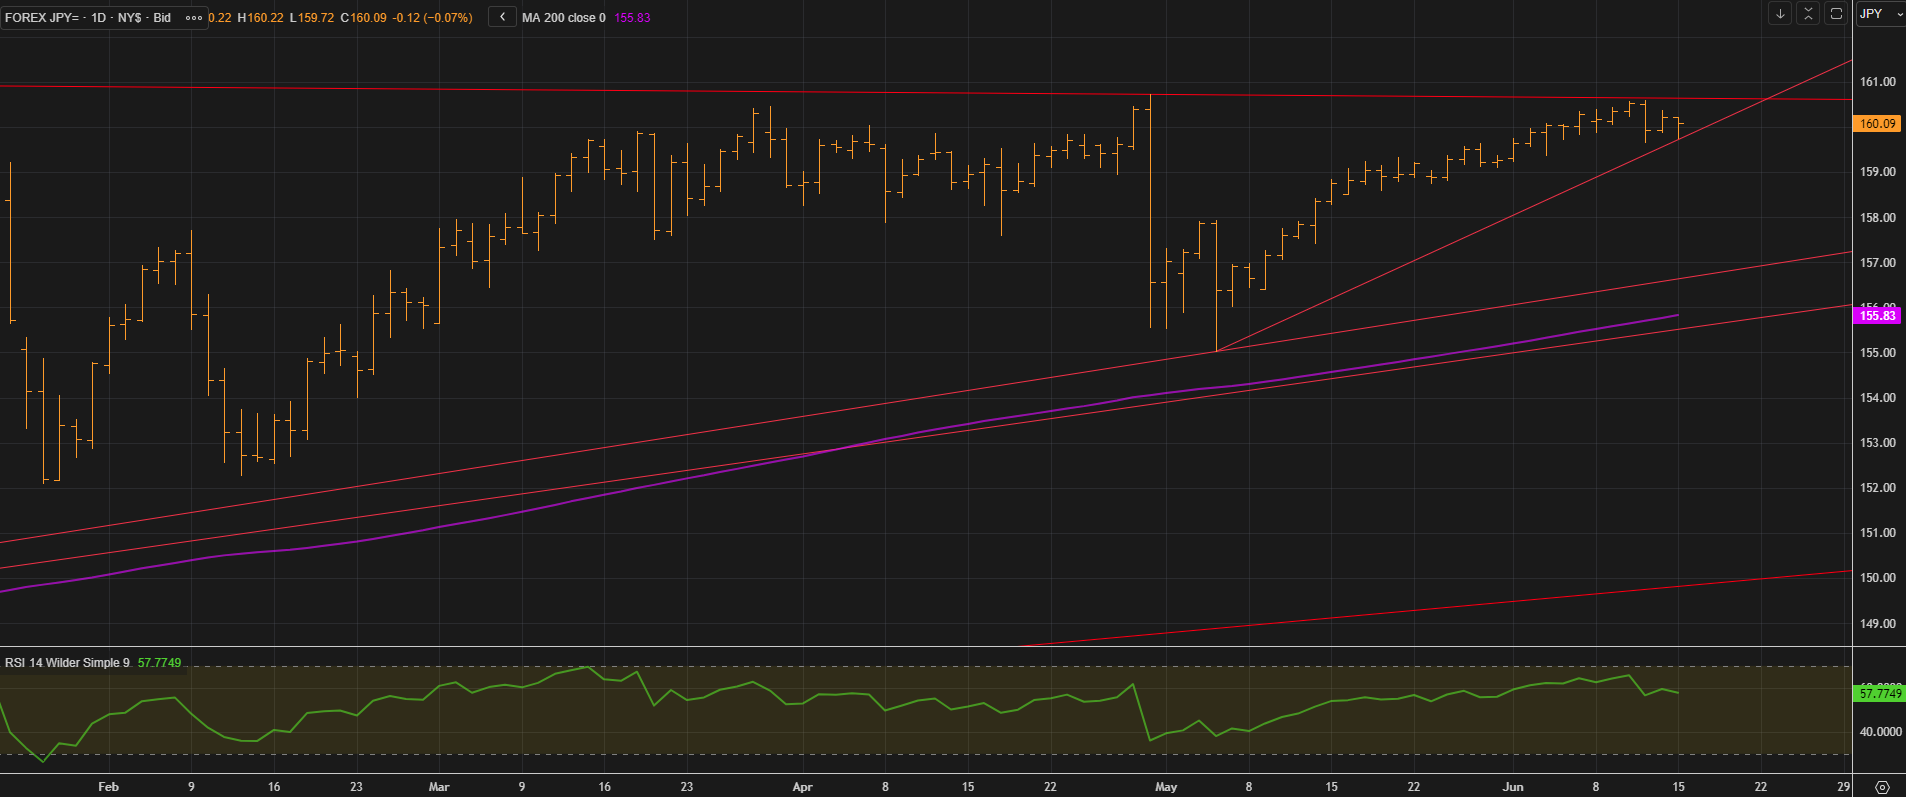This screenshot has height=797, width=1906.
Task: Click the green 57.7749 RSI value tag
Action: click(x=1880, y=693)
